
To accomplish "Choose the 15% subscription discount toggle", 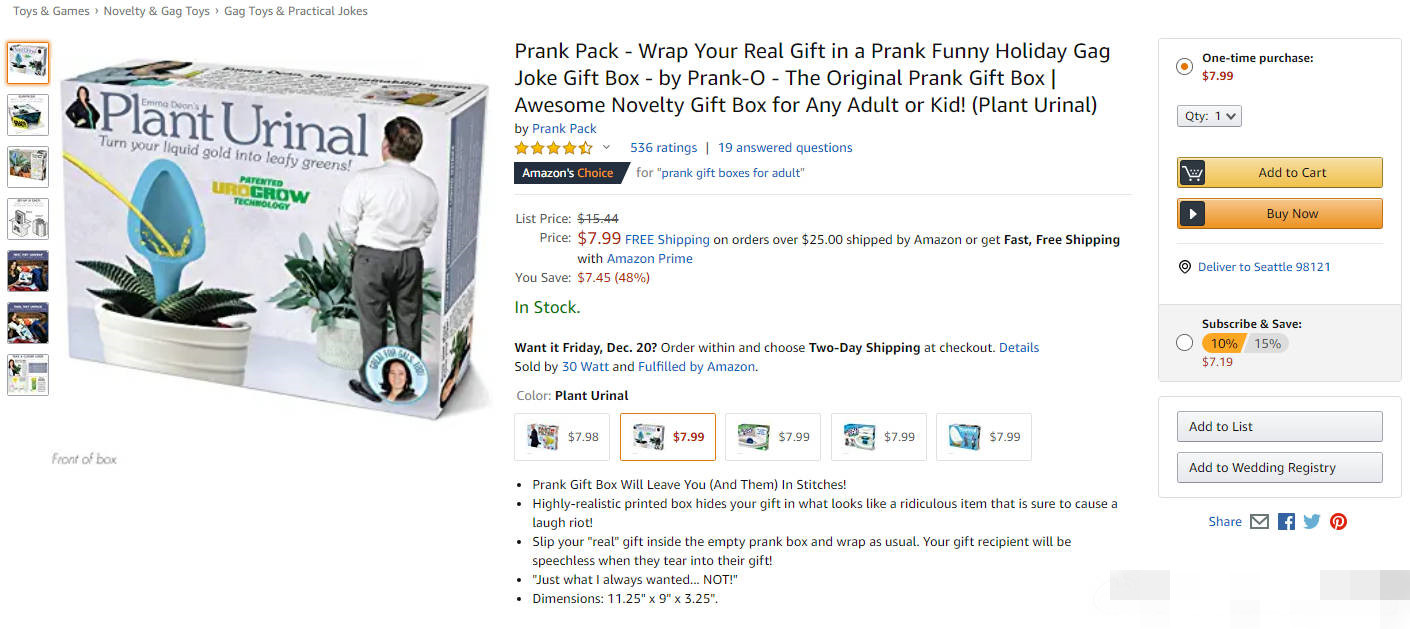I will (x=1267, y=343).
